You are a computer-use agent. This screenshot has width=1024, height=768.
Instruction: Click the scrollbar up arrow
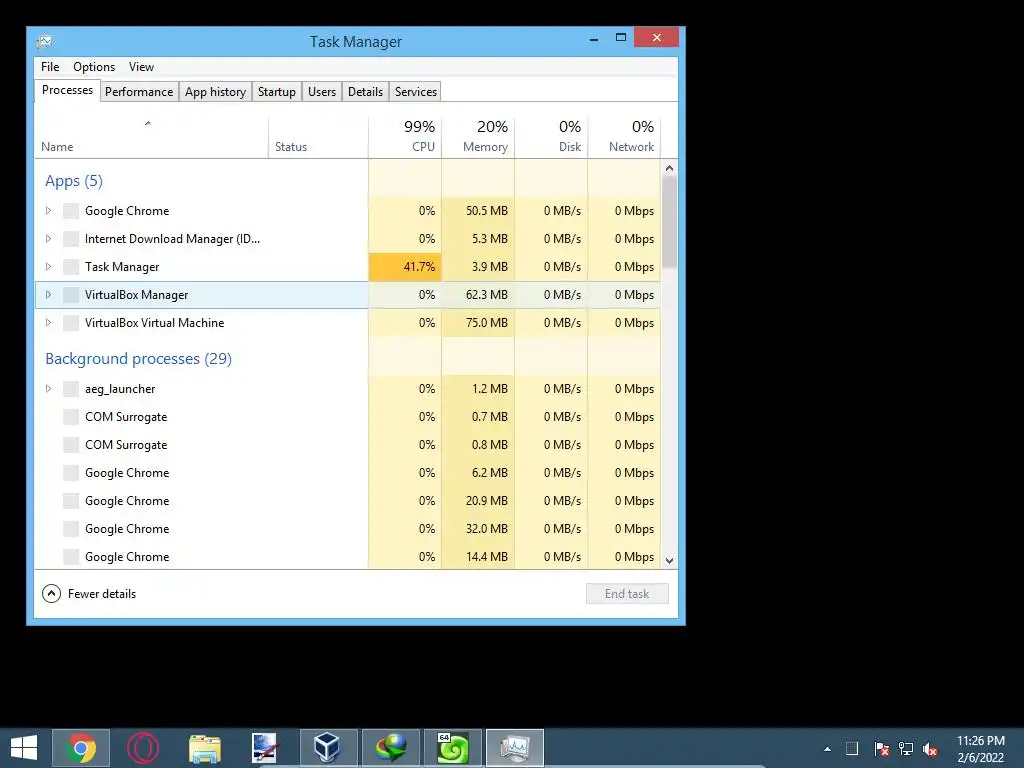[x=669, y=168]
